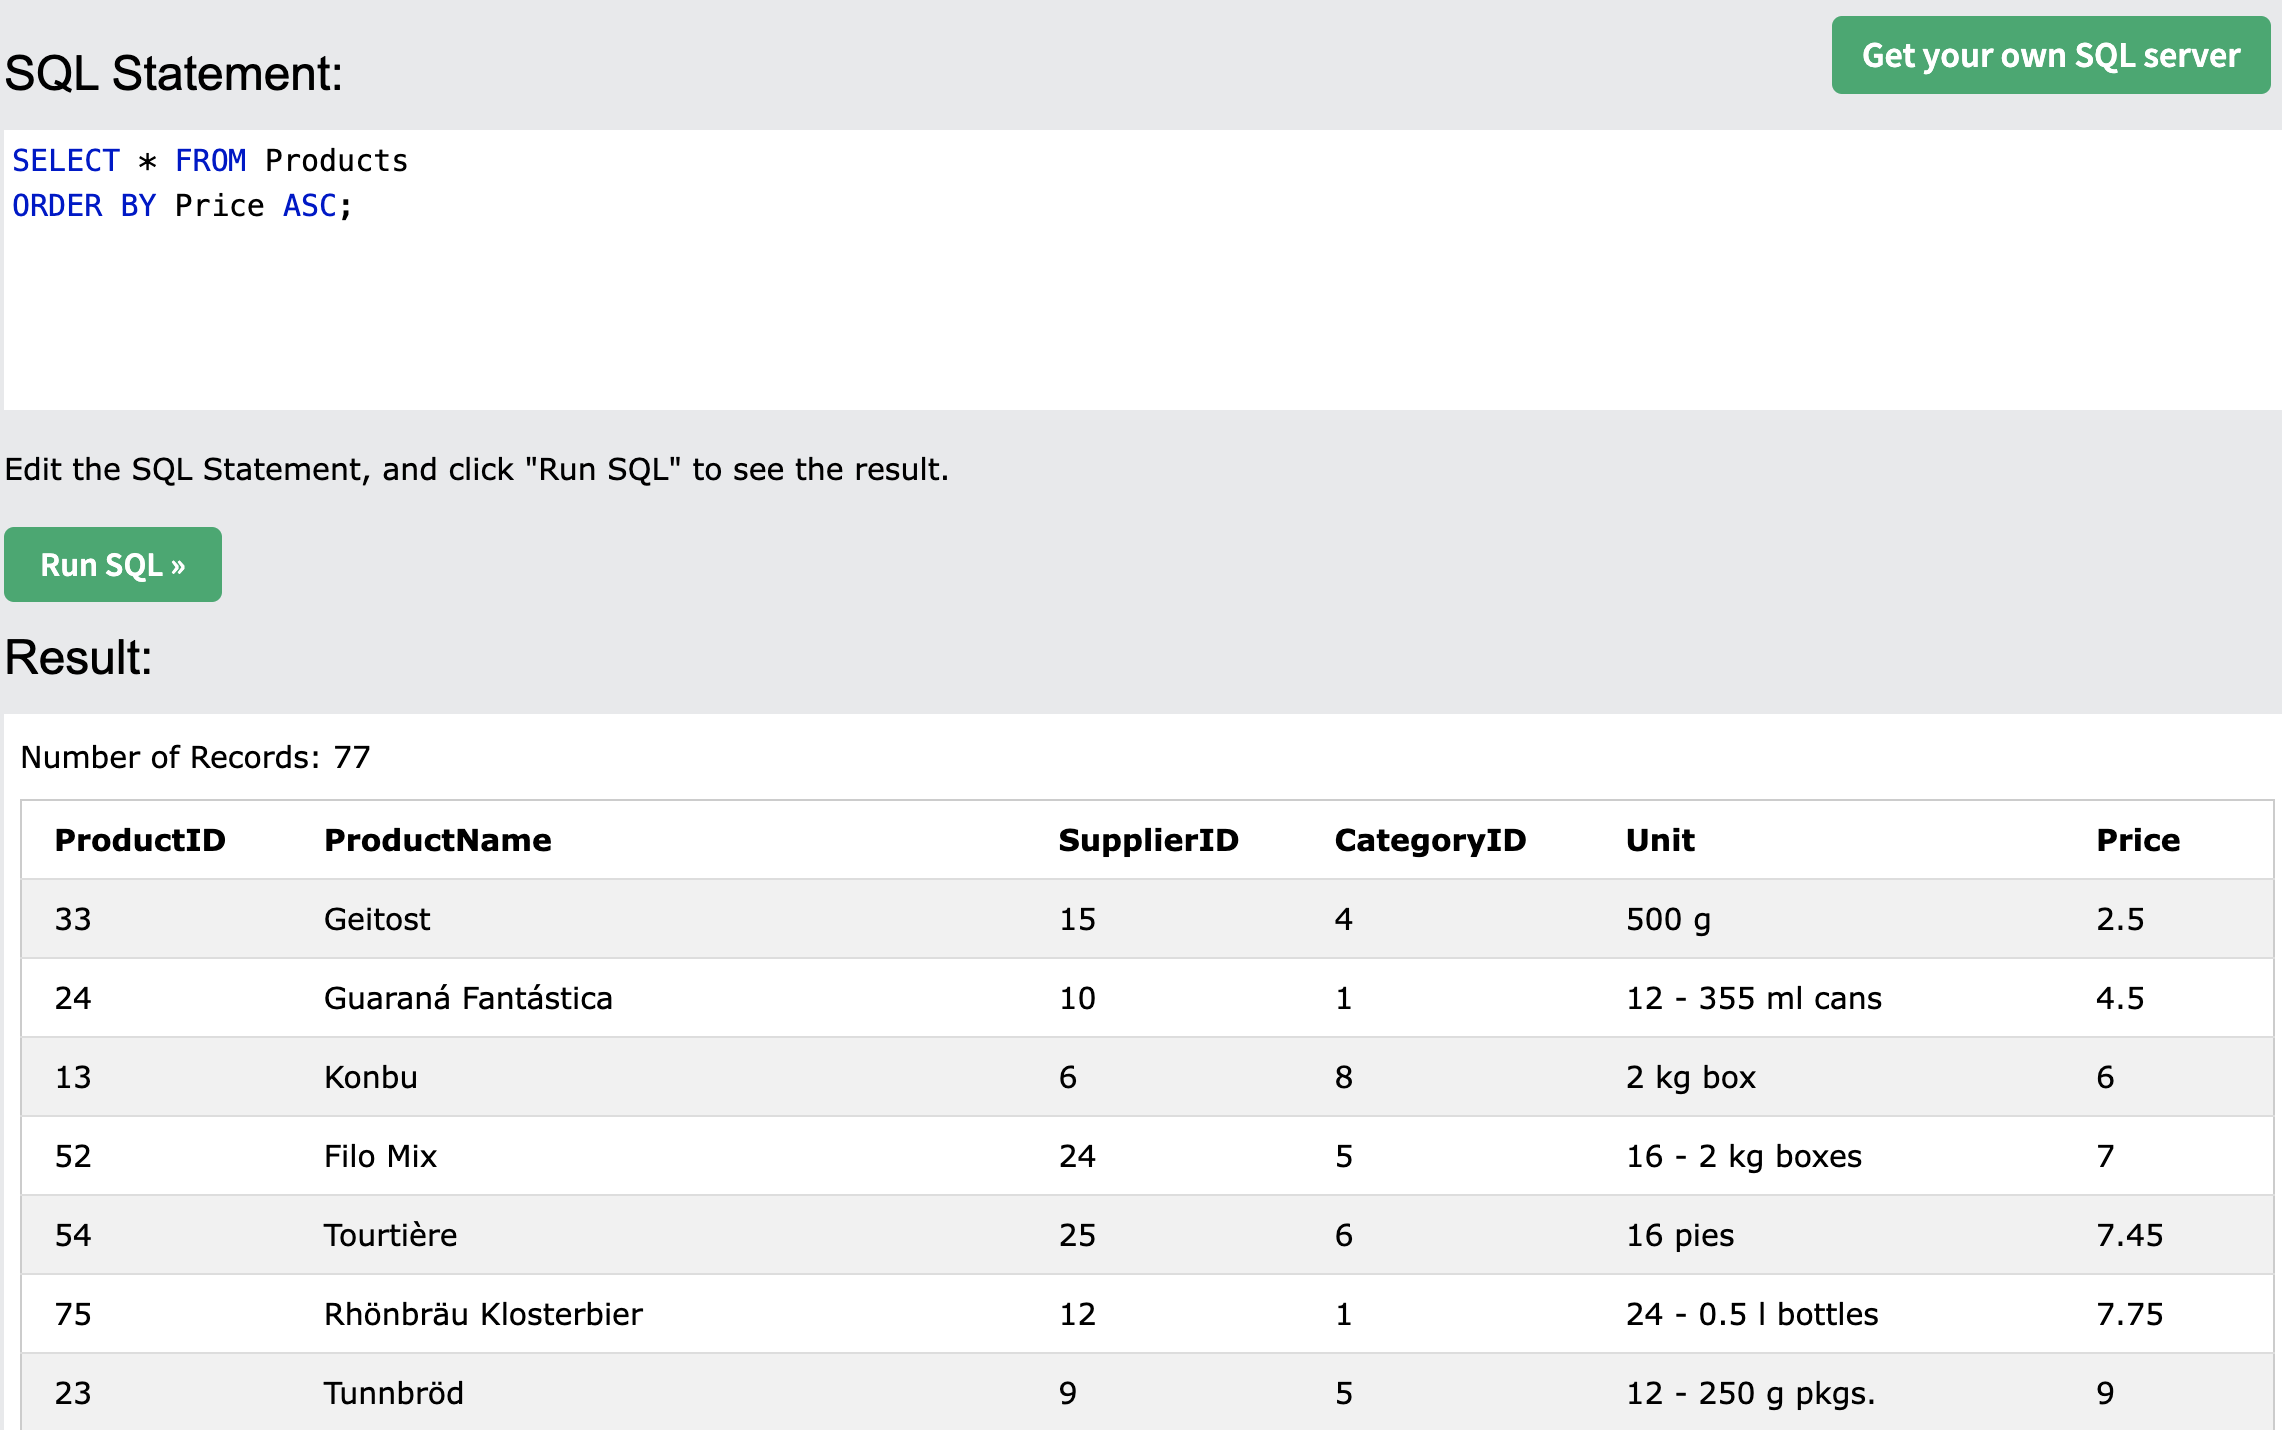Click the ORDER BY keyword in the editor
This screenshot has width=2282, height=1430.
pyautogui.click(x=84, y=206)
